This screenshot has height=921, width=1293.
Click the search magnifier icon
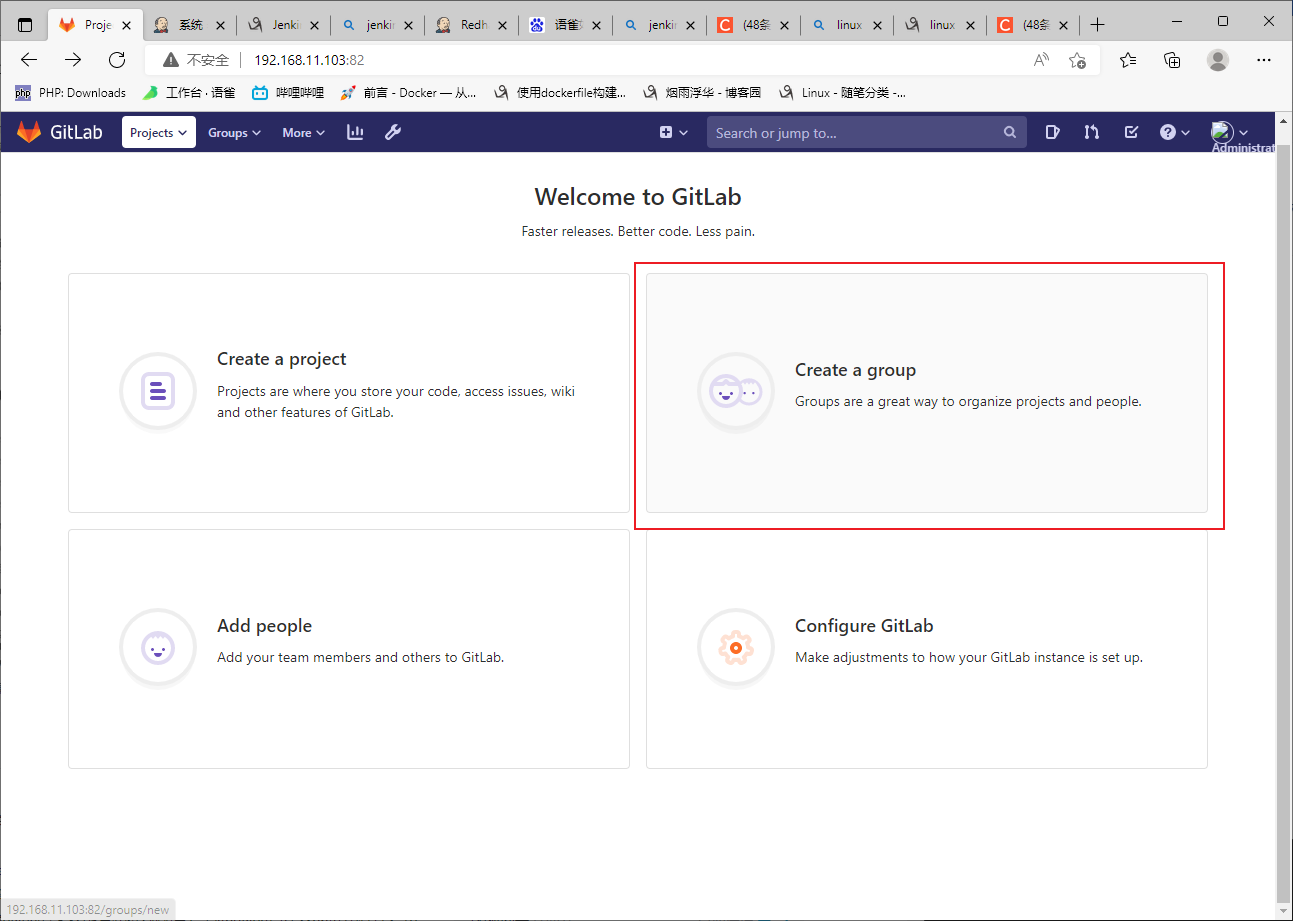coord(1010,133)
